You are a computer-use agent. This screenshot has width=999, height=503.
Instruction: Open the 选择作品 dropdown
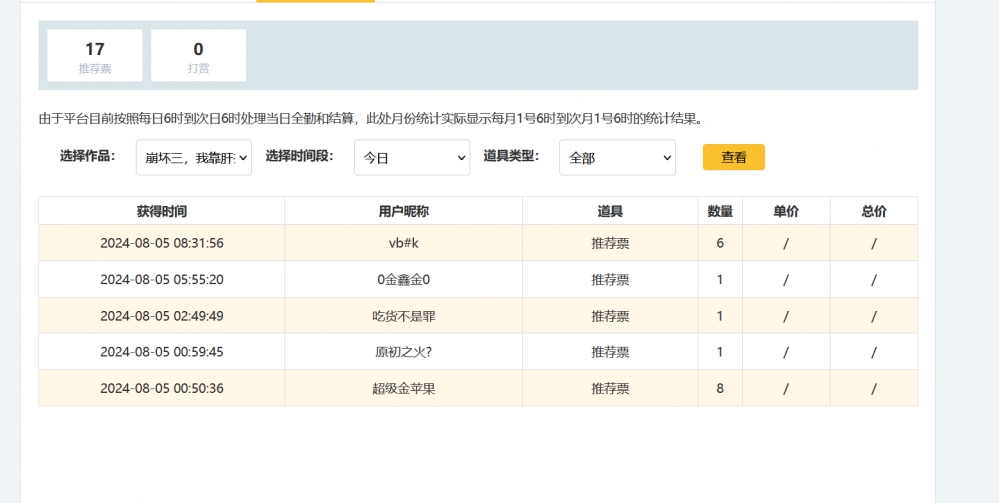pos(195,157)
